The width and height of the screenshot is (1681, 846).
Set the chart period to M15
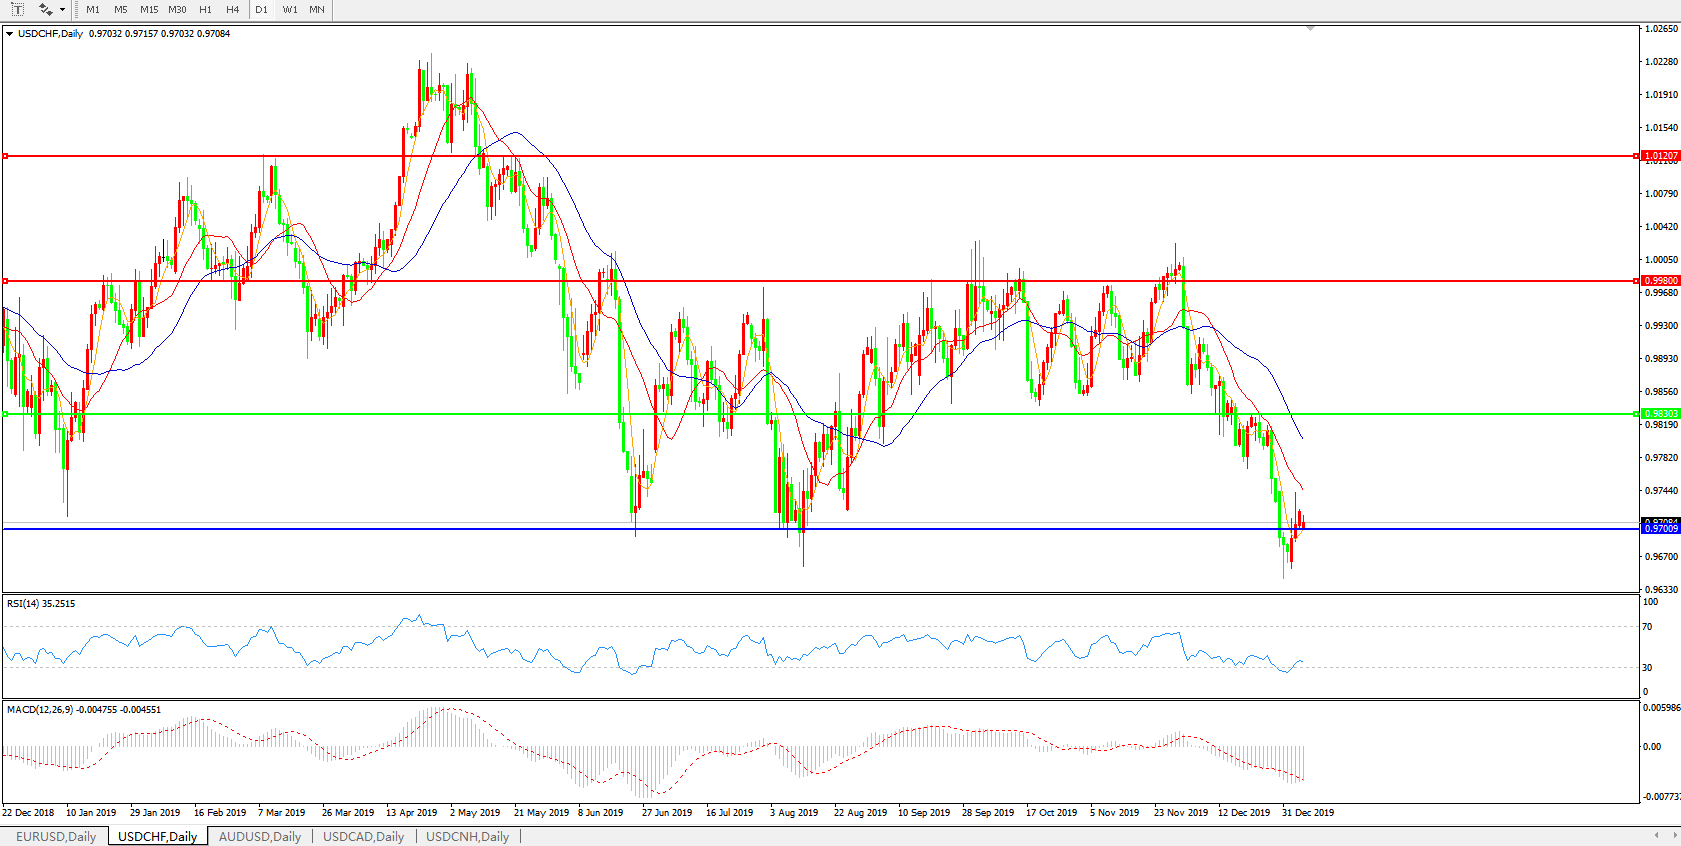[149, 10]
